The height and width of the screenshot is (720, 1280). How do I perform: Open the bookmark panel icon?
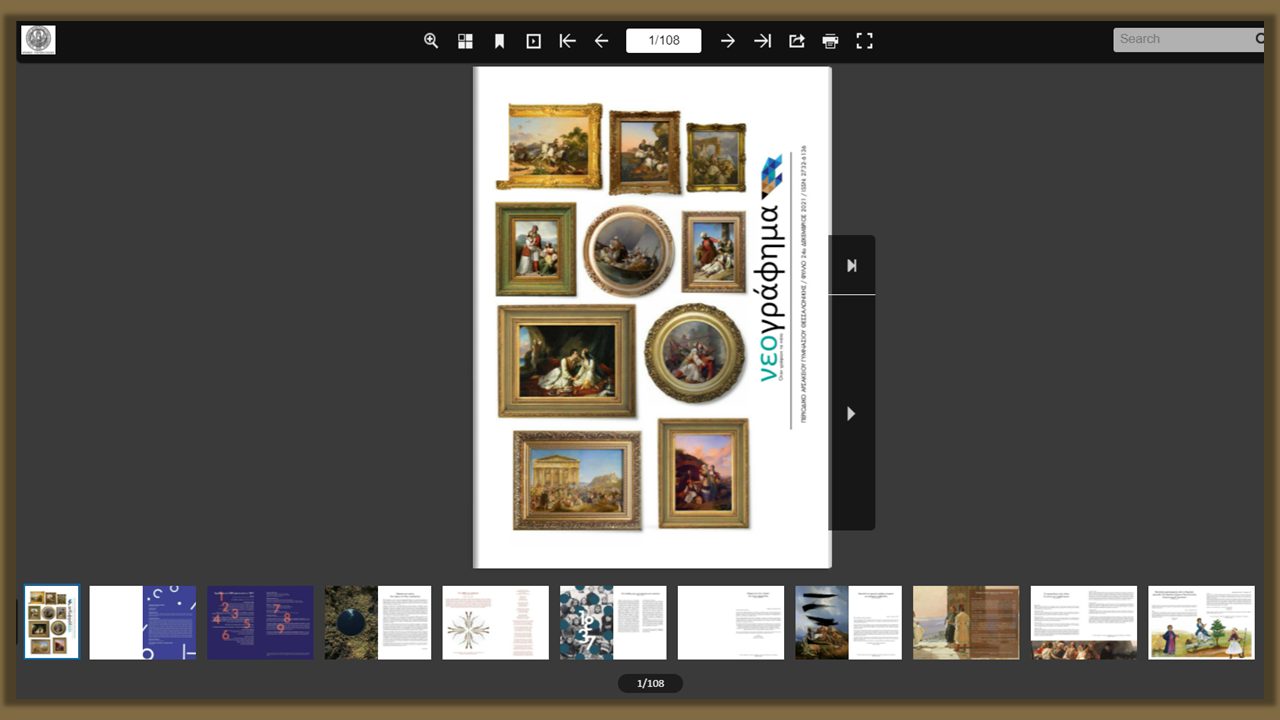pyautogui.click(x=499, y=41)
